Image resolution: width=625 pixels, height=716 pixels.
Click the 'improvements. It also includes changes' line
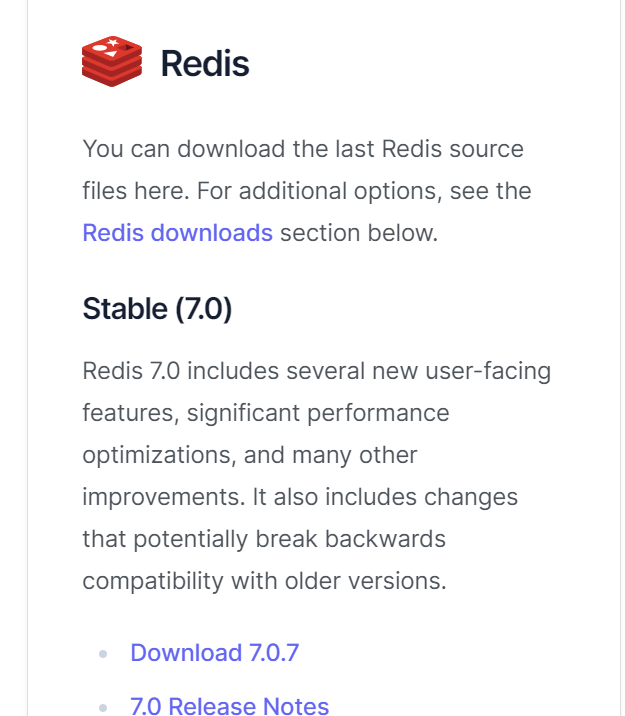click(300, 497)
